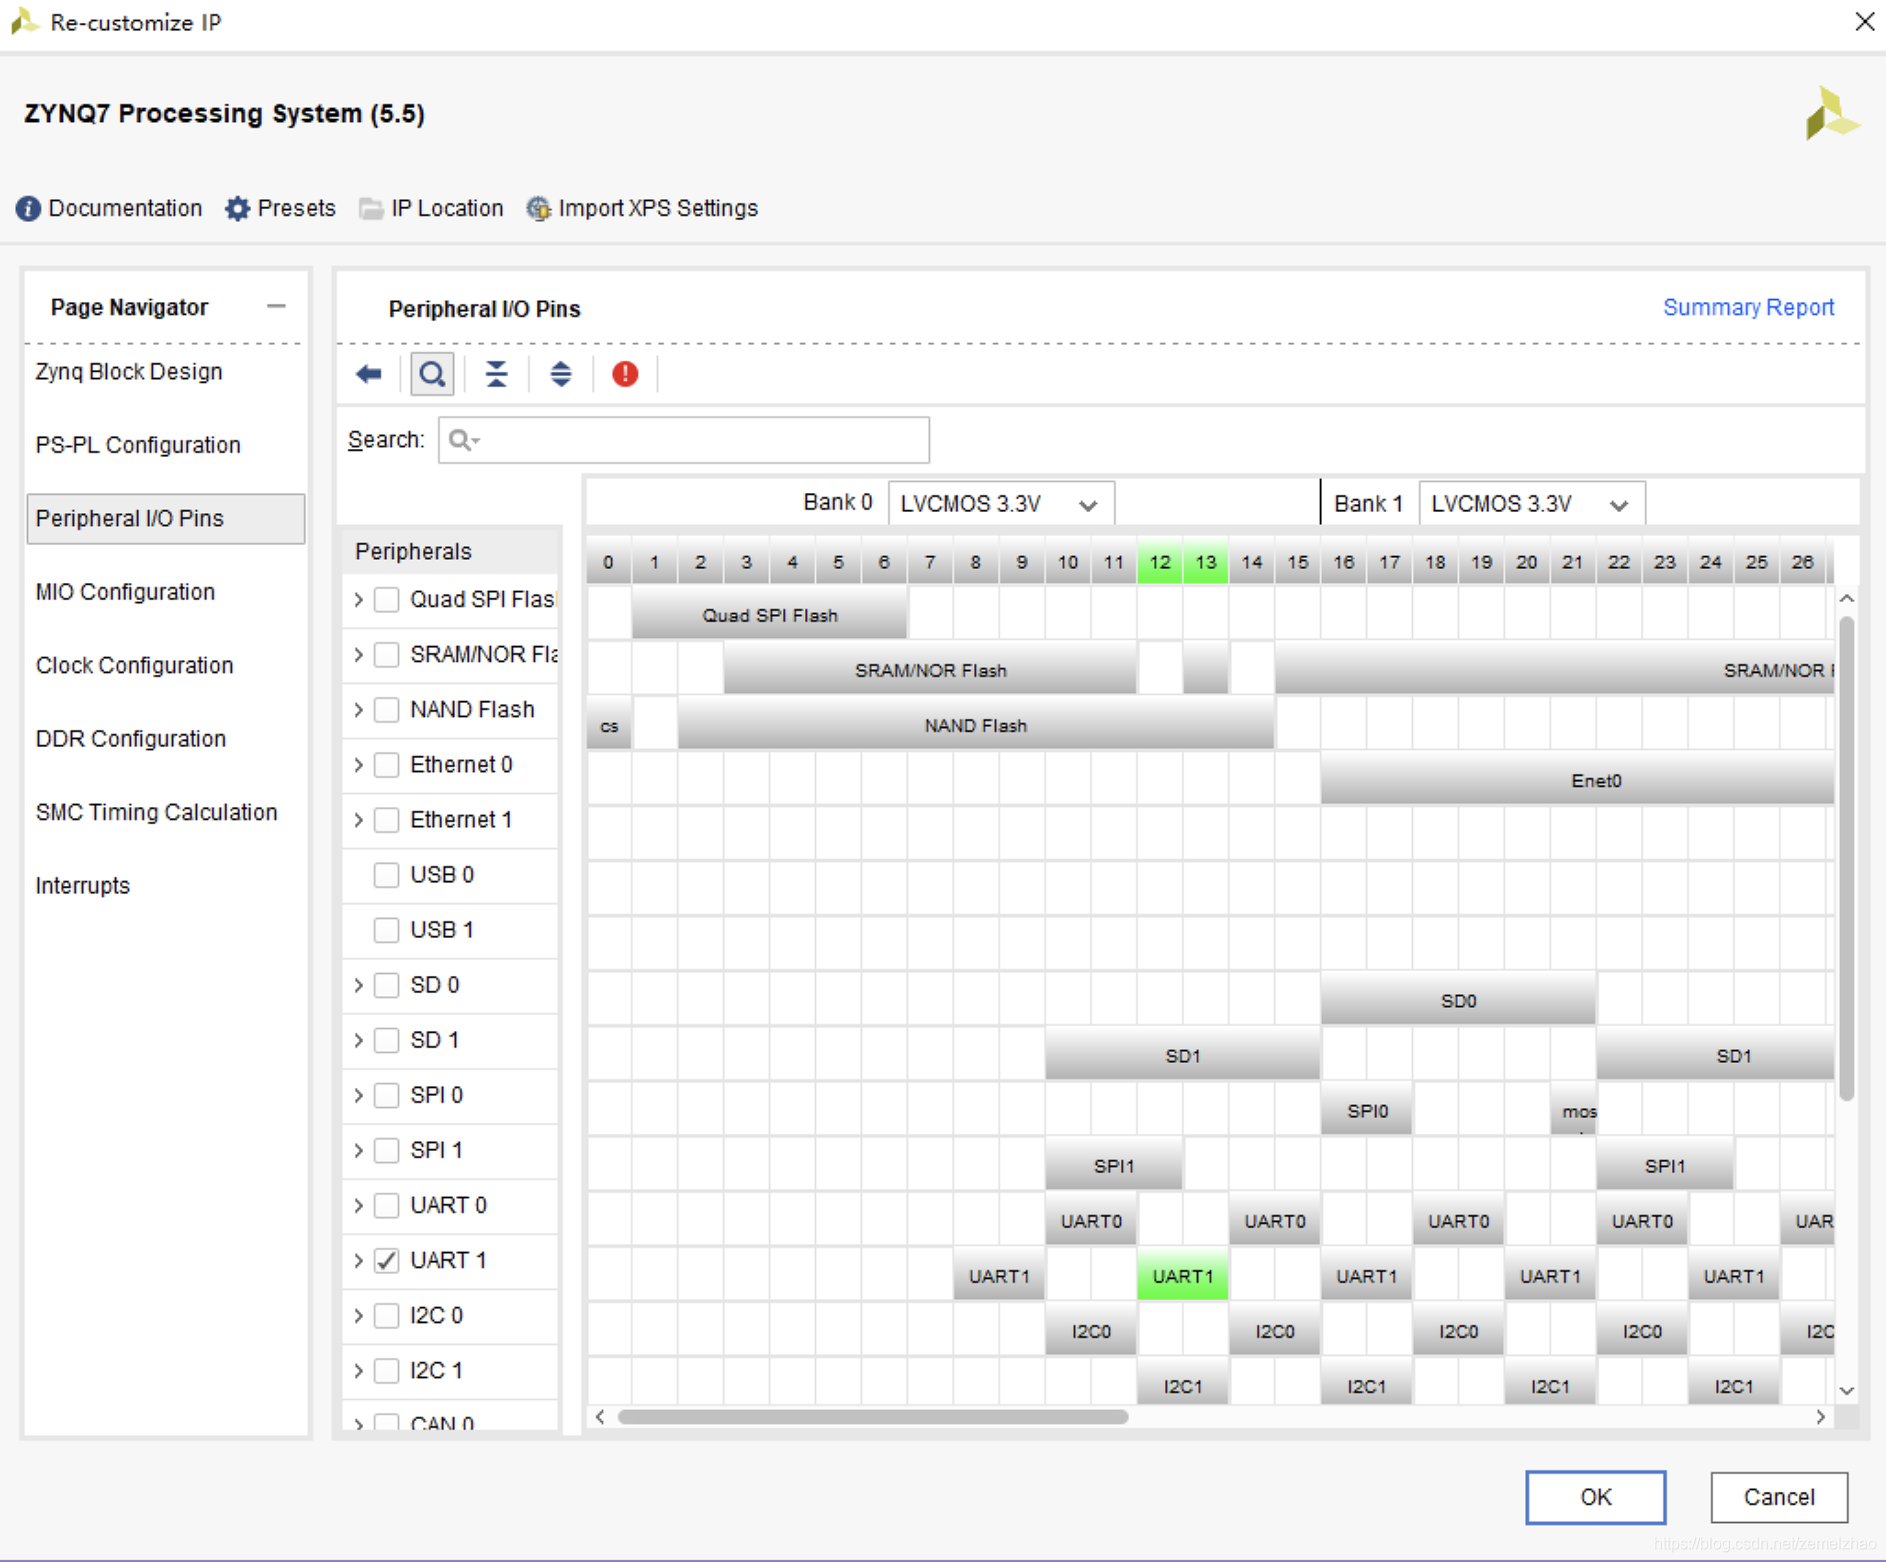
Task: Open Zynq Block Design page
Action: (x=129, y=371)
